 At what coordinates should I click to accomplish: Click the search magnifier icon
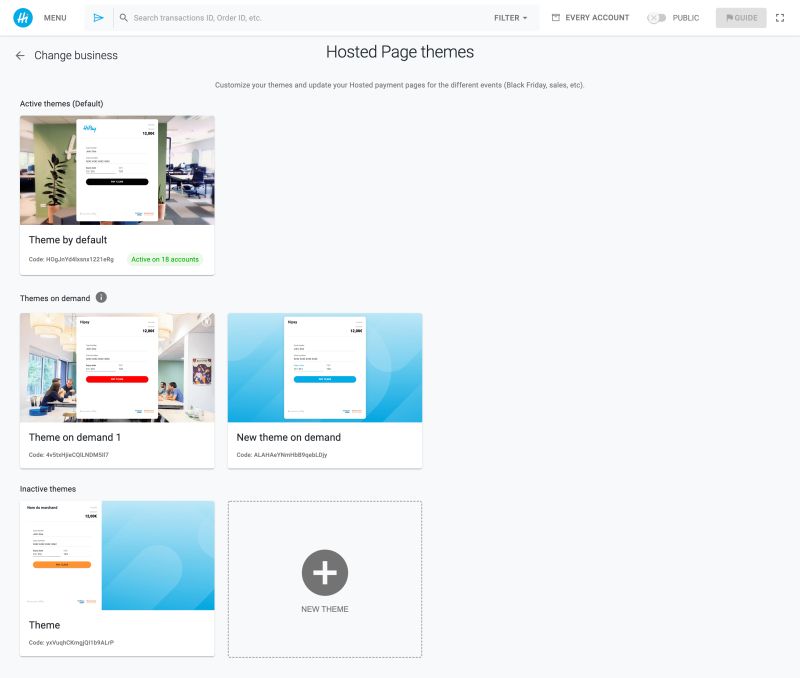pyautogui.click(x=123, y=17)
